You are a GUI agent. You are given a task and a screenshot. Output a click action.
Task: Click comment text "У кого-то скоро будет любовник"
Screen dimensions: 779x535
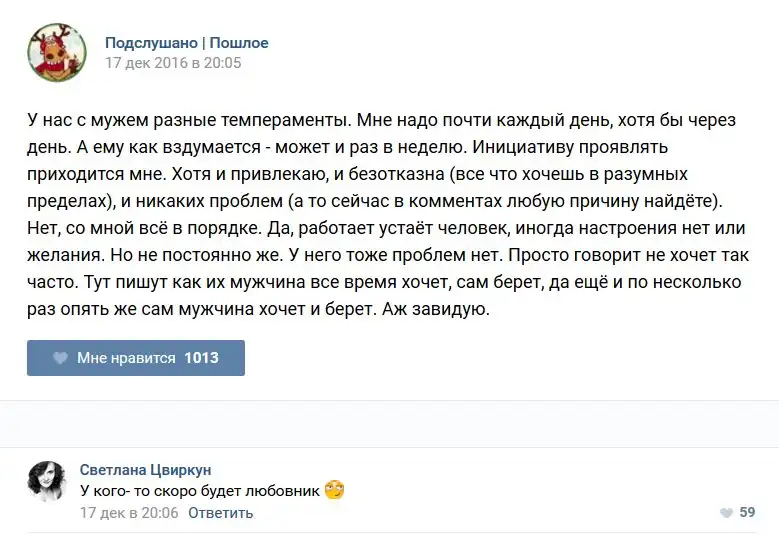point(200,491)
